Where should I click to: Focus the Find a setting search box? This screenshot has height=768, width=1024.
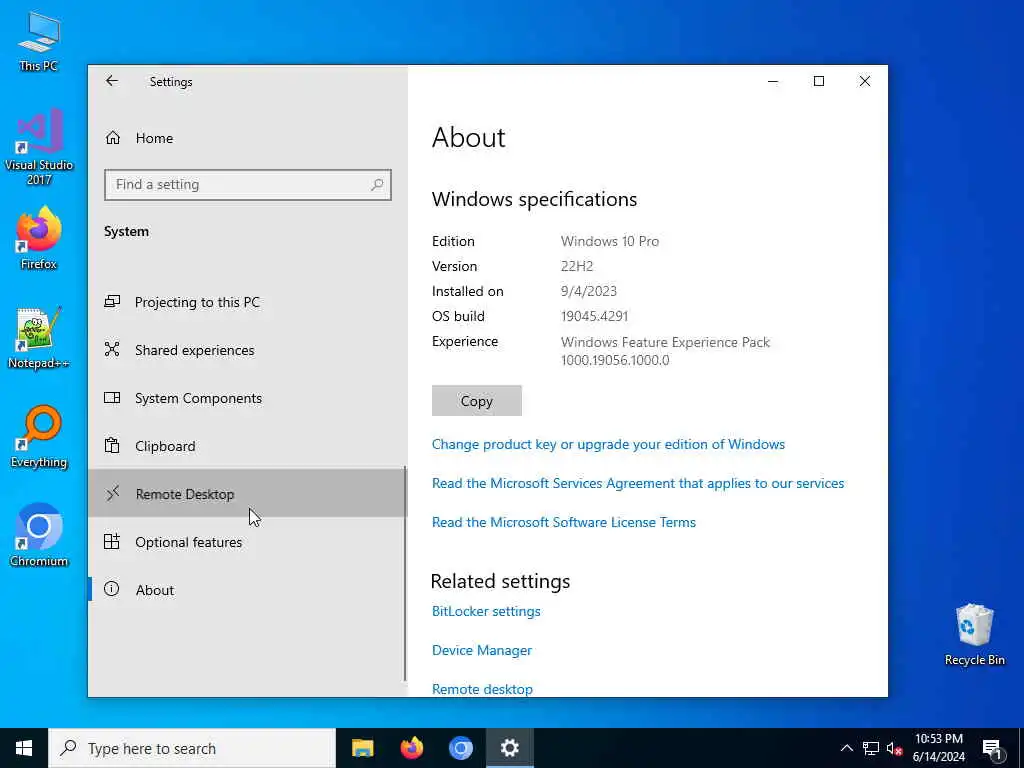pyautogui.click(x=248, y=185)
